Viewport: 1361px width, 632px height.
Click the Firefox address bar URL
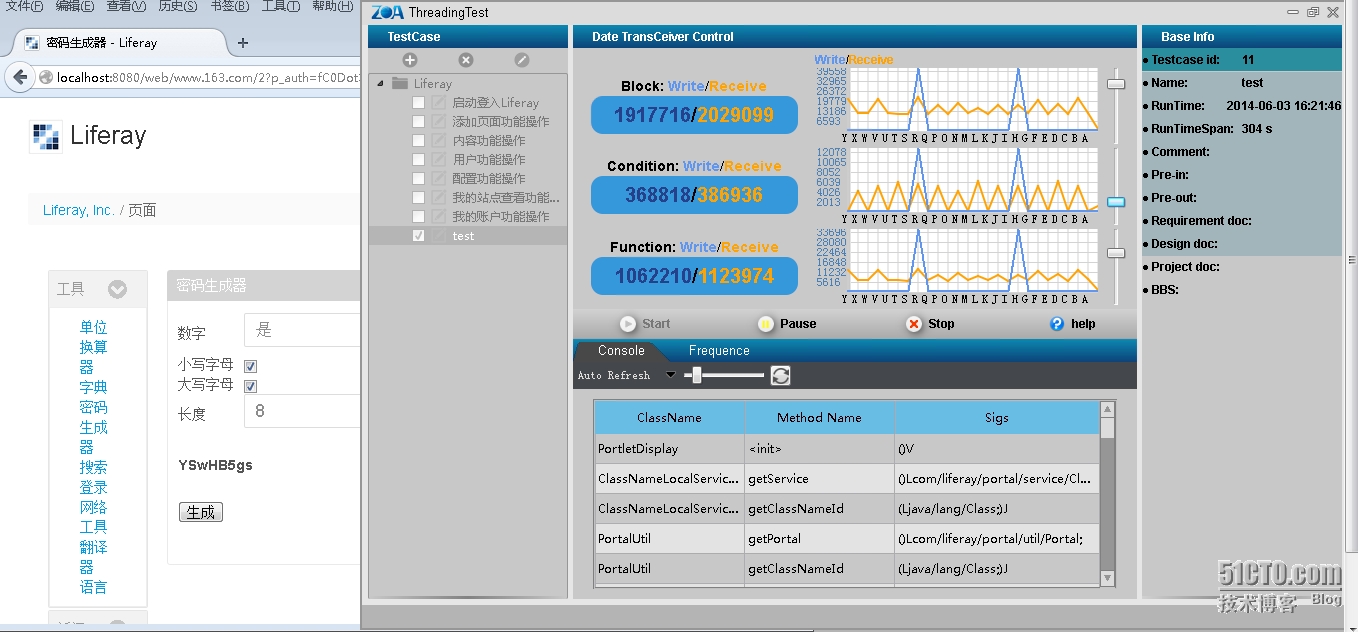point(207,78)
